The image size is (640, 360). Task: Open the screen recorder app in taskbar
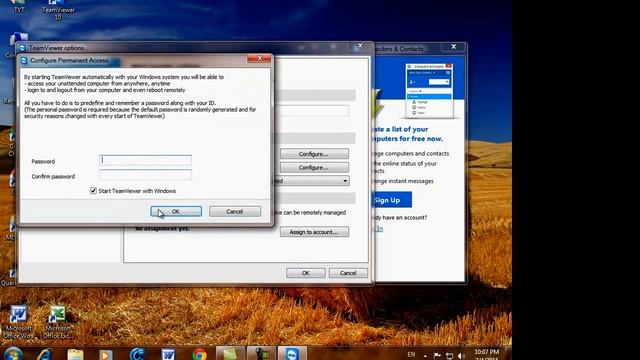point(261,353)
